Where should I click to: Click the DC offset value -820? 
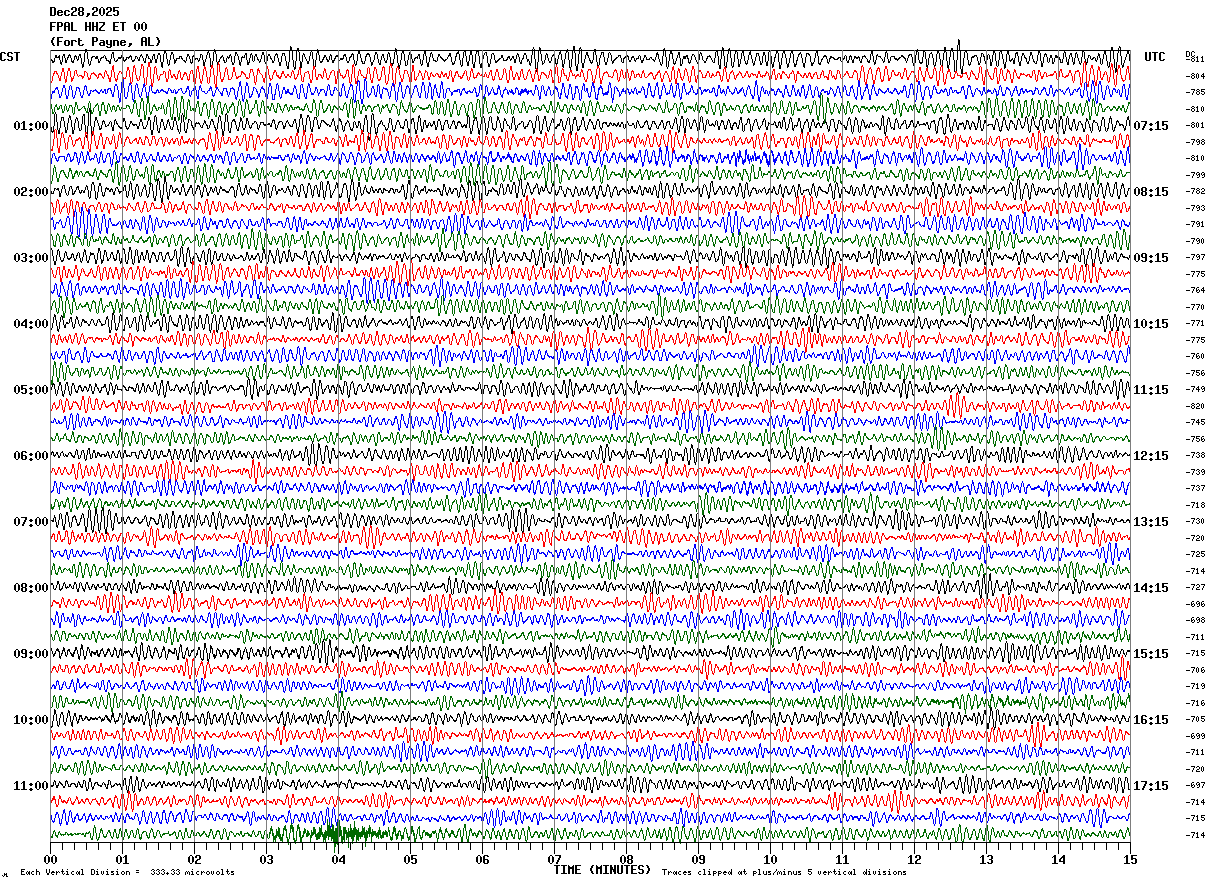click(x=1196, y=406)
